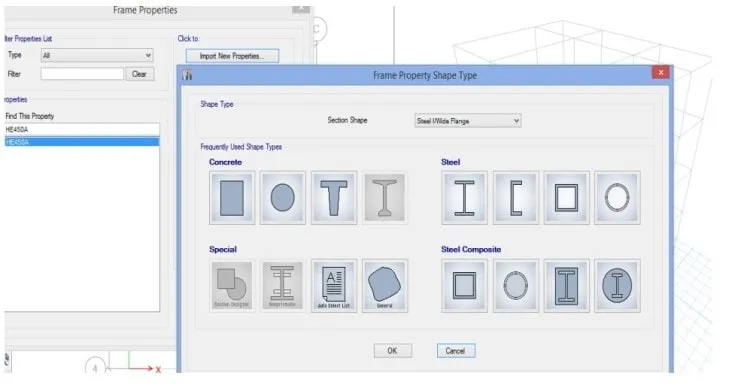Select the highlighted HE450A list item

[x=82, y=142]
